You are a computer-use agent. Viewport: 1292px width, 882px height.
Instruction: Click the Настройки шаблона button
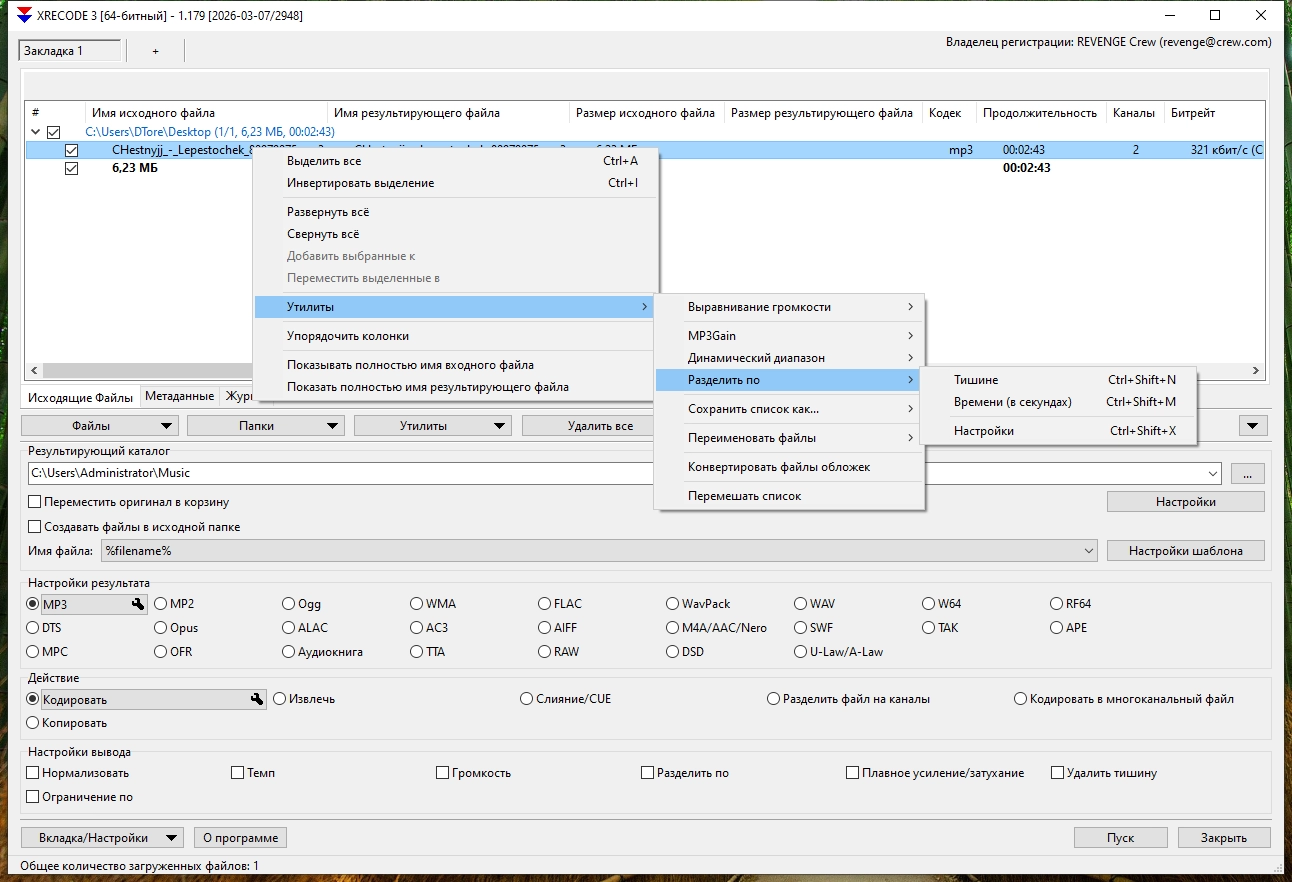pos(1186,551)
